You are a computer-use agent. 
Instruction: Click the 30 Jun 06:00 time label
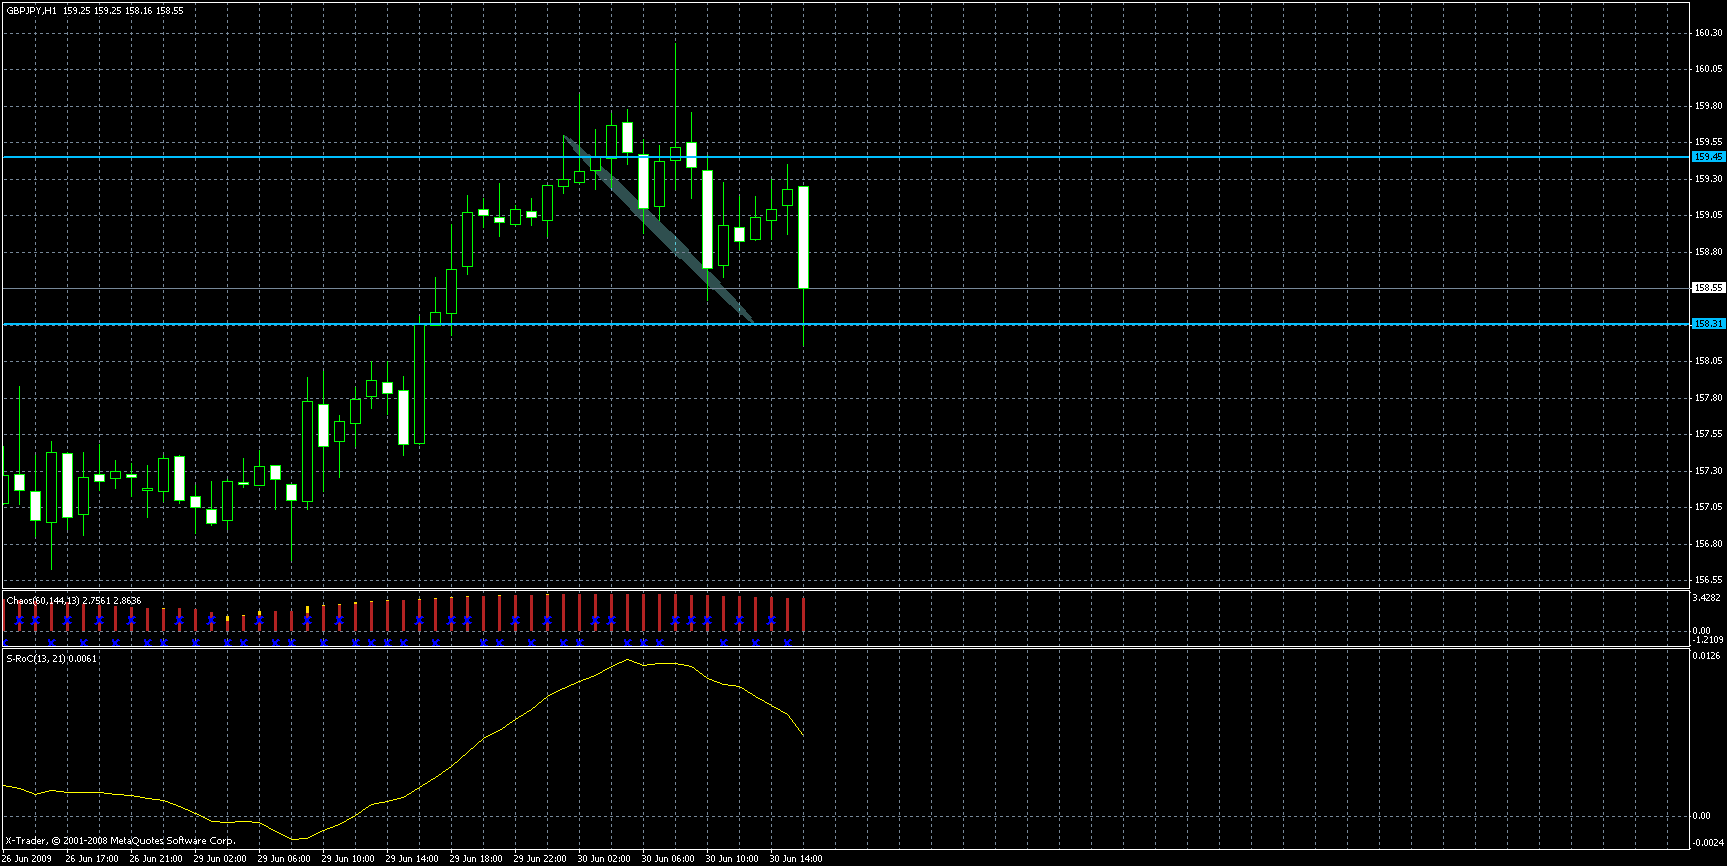(x=668, y=859)
